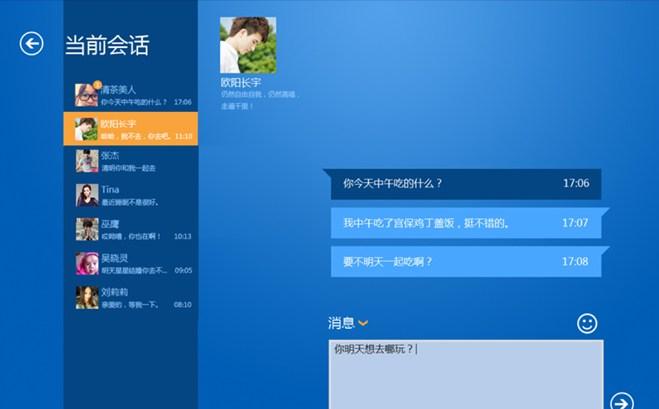Click the 欧阳长宇 name under profile photo
659x409 pixels.
(240, 83)
